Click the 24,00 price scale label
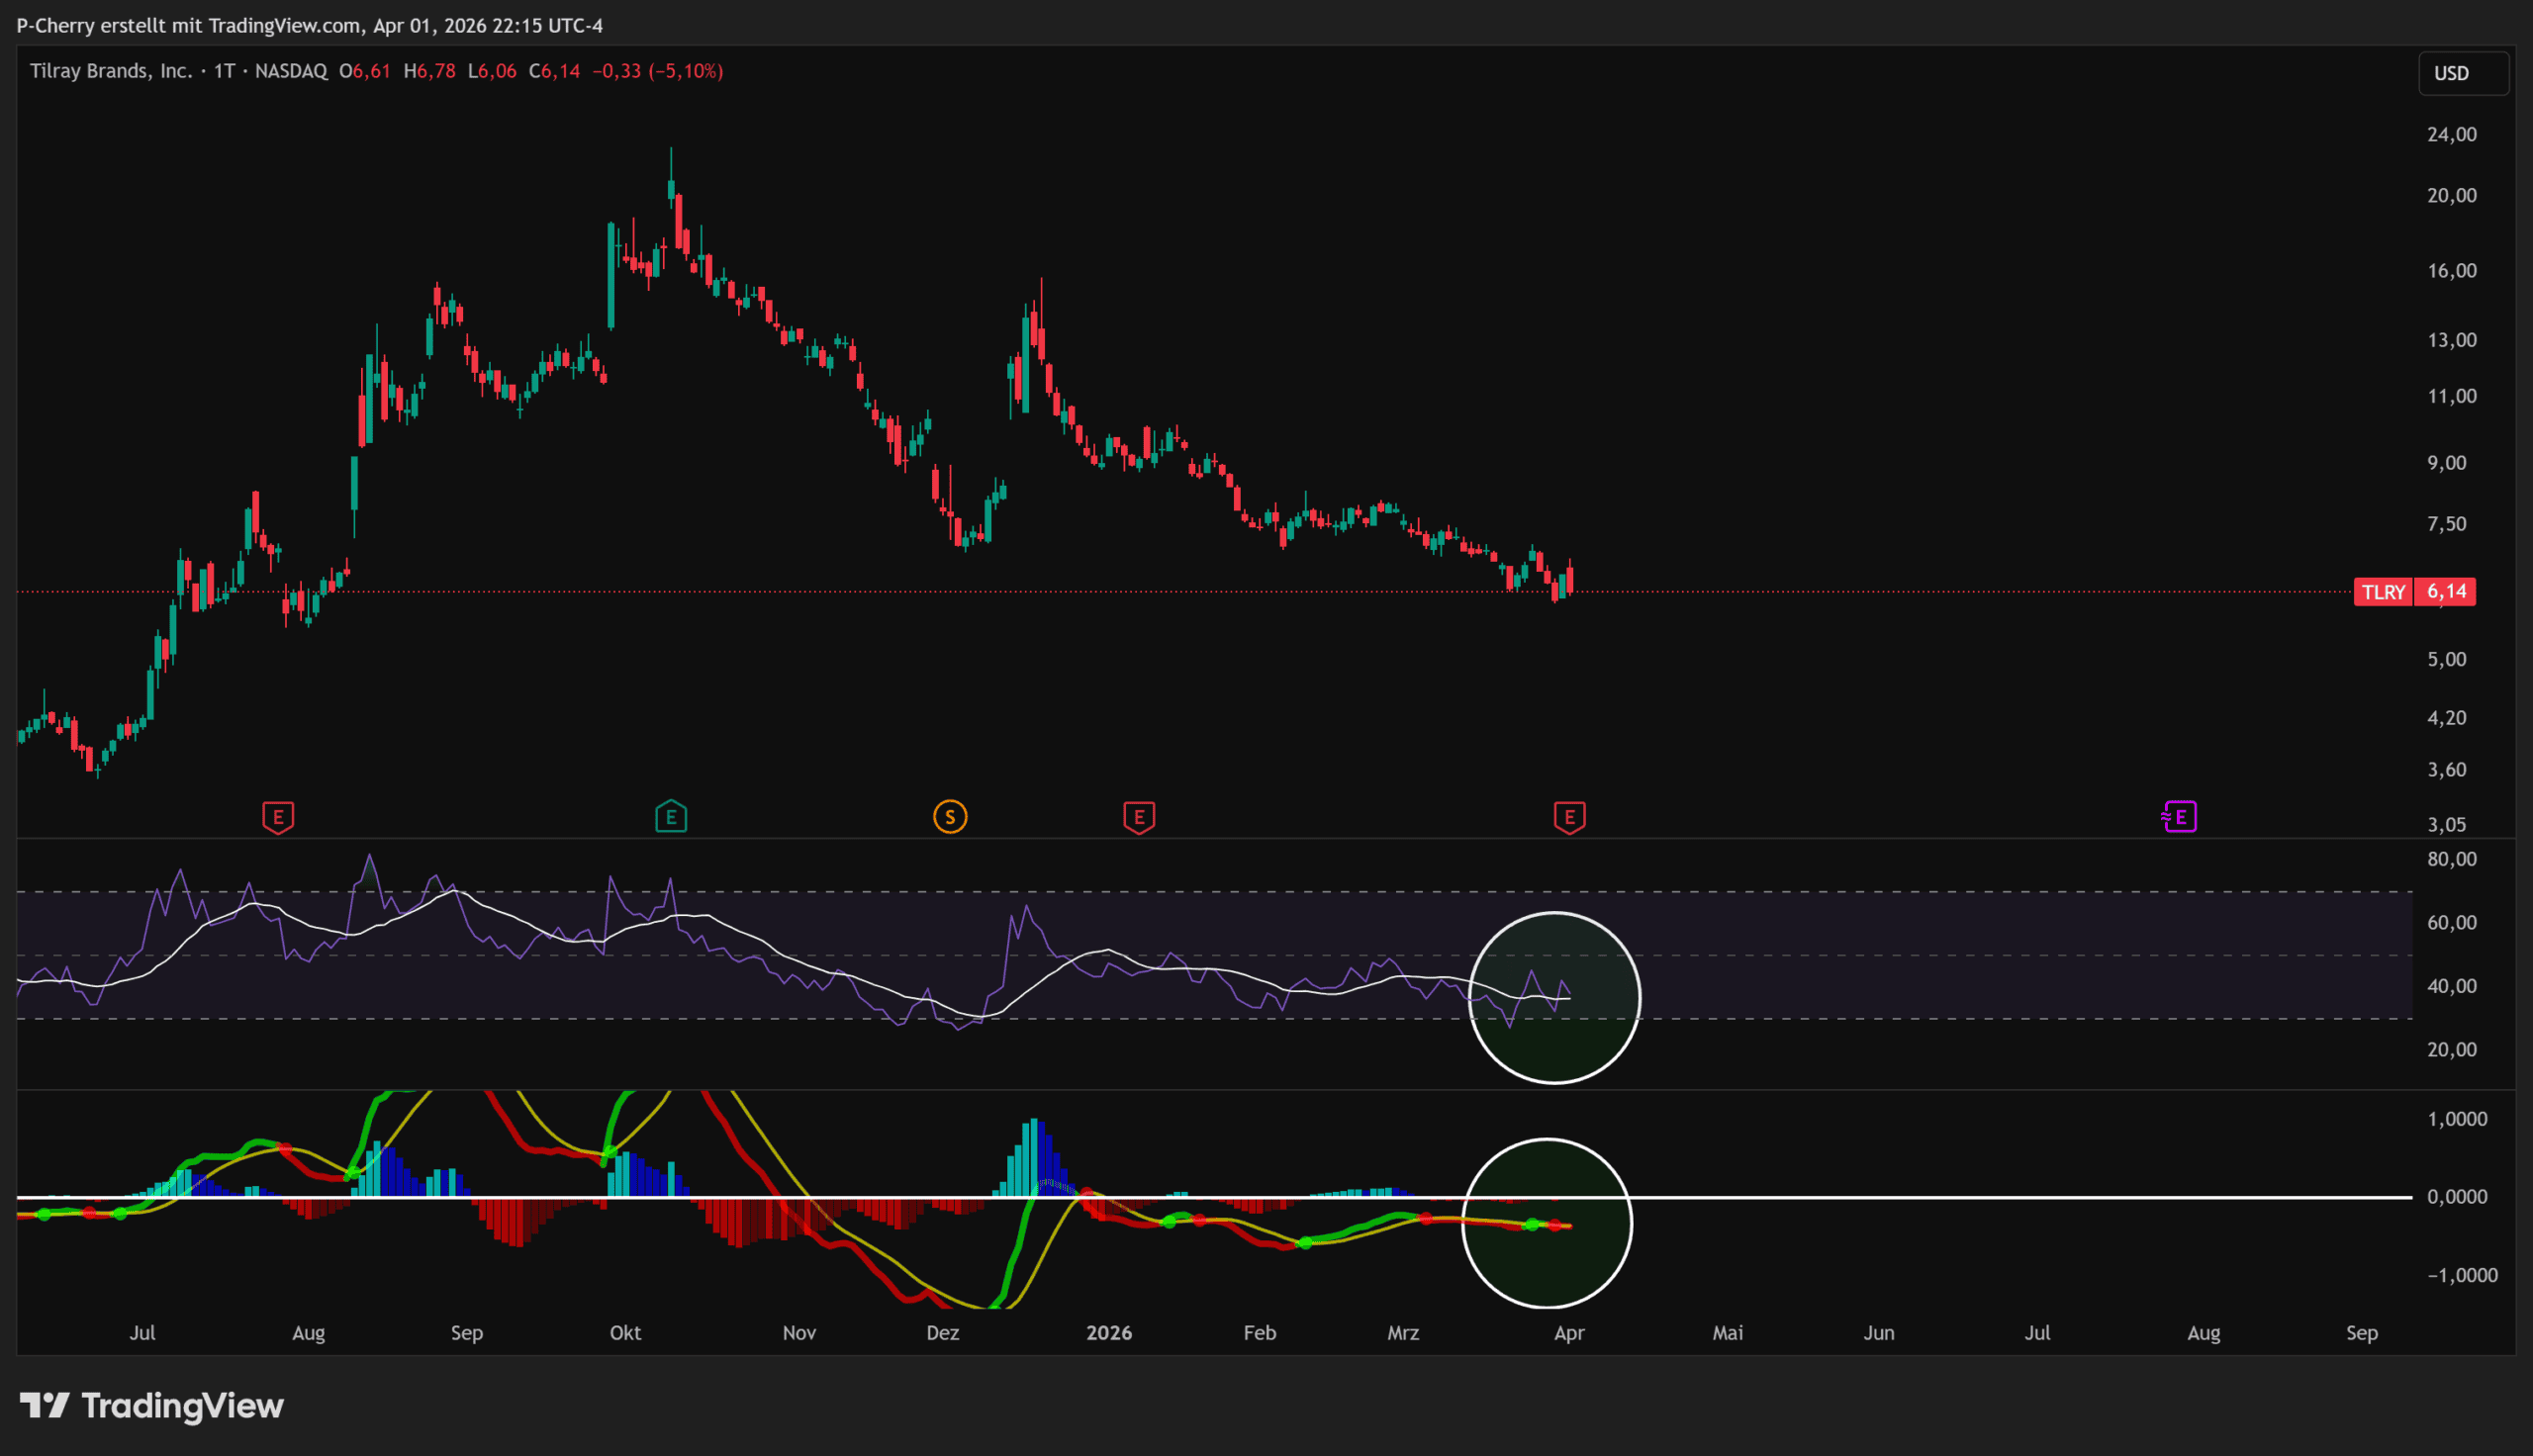2533x1456 pixels. [x=2452, y=134]
